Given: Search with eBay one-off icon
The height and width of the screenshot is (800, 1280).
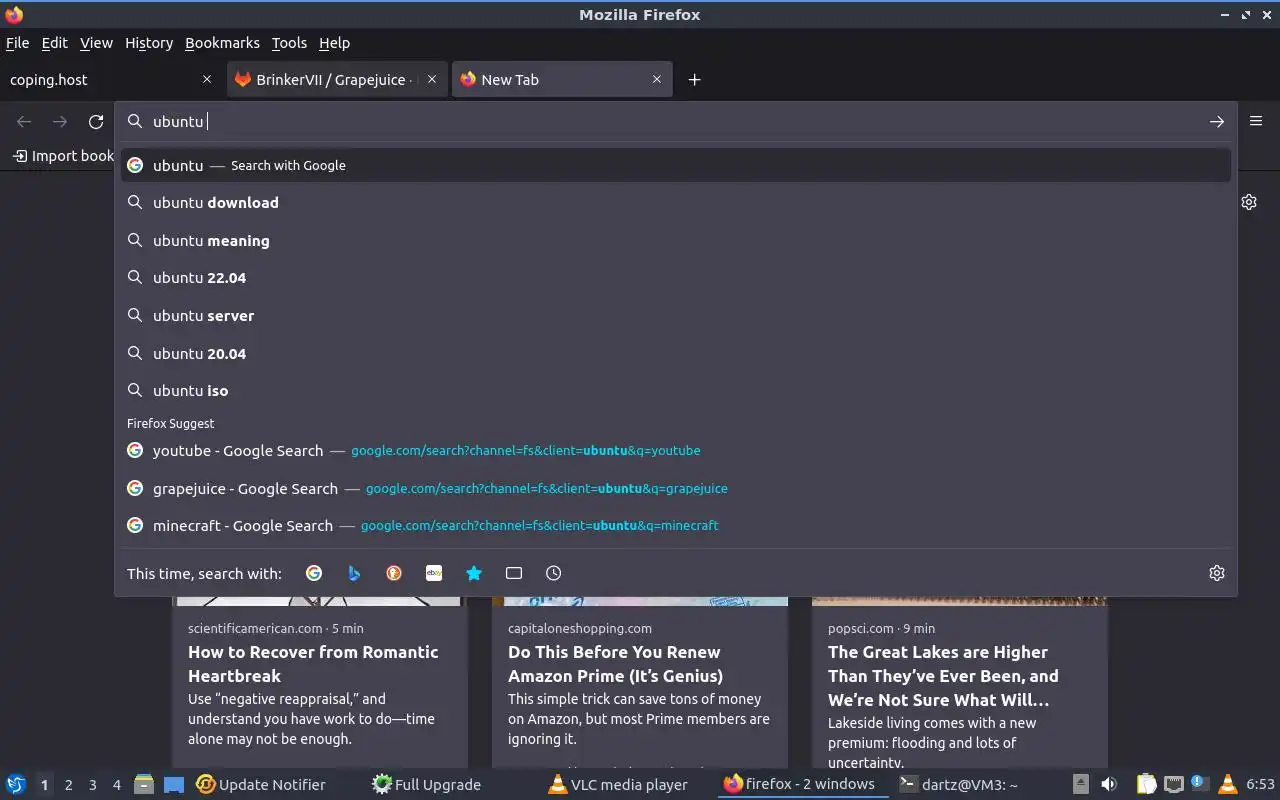Looking at the screenshot, I should 434,573.
